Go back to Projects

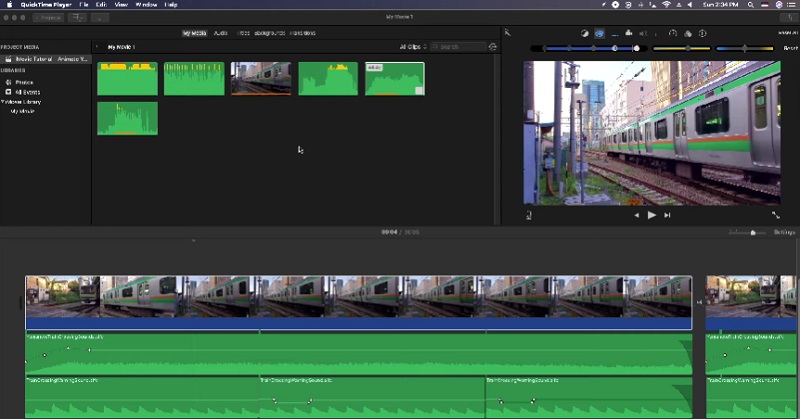pos(48,17)
